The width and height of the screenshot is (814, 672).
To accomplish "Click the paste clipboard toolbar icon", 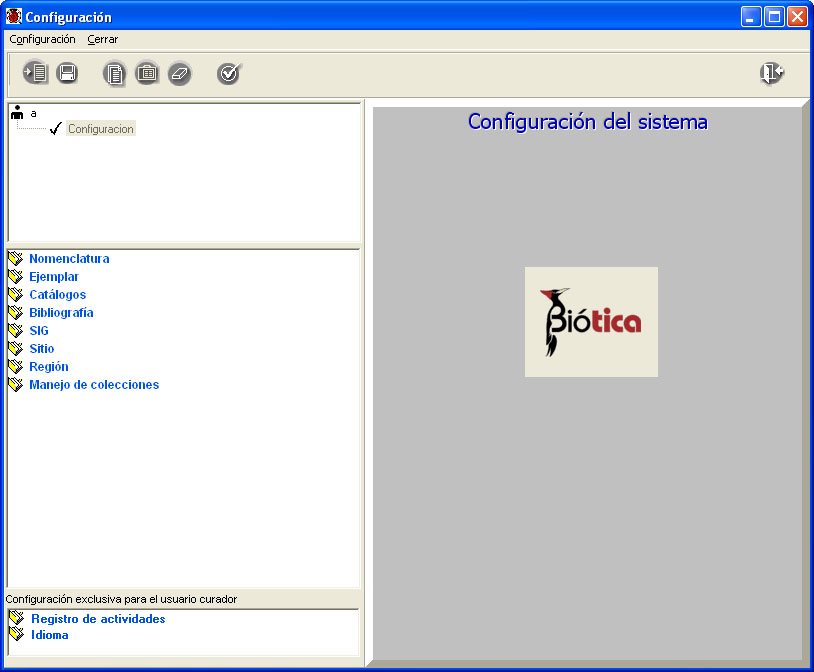I will (147, 73).
